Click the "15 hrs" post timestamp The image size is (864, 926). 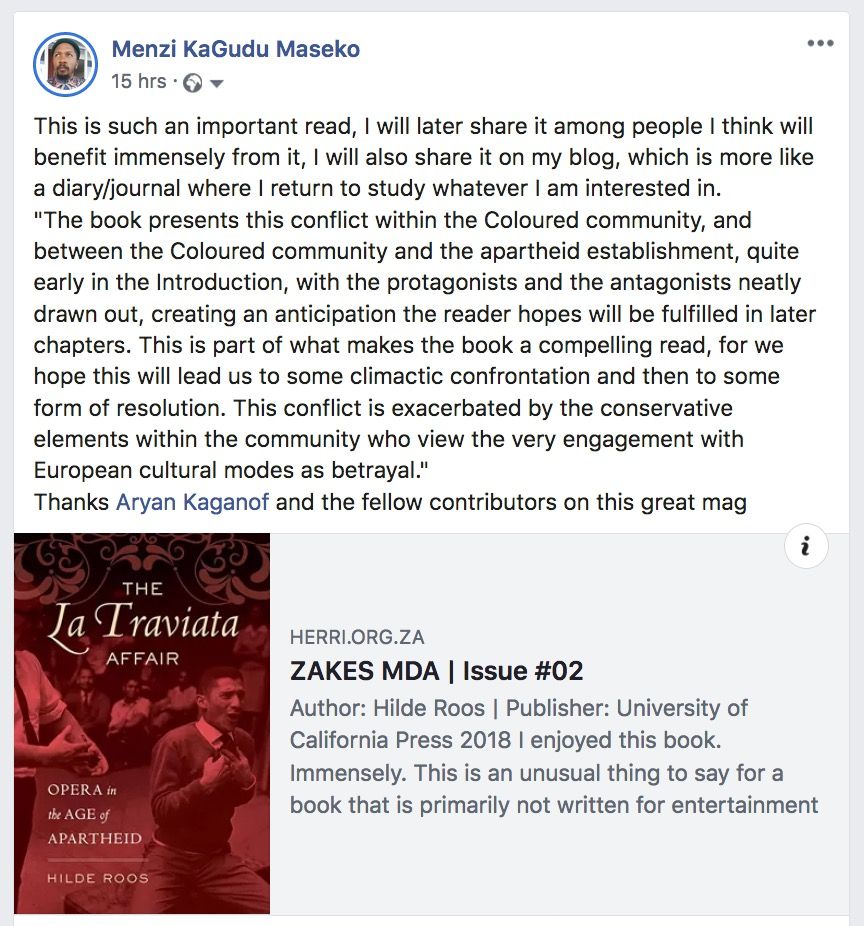click(139, 81)
